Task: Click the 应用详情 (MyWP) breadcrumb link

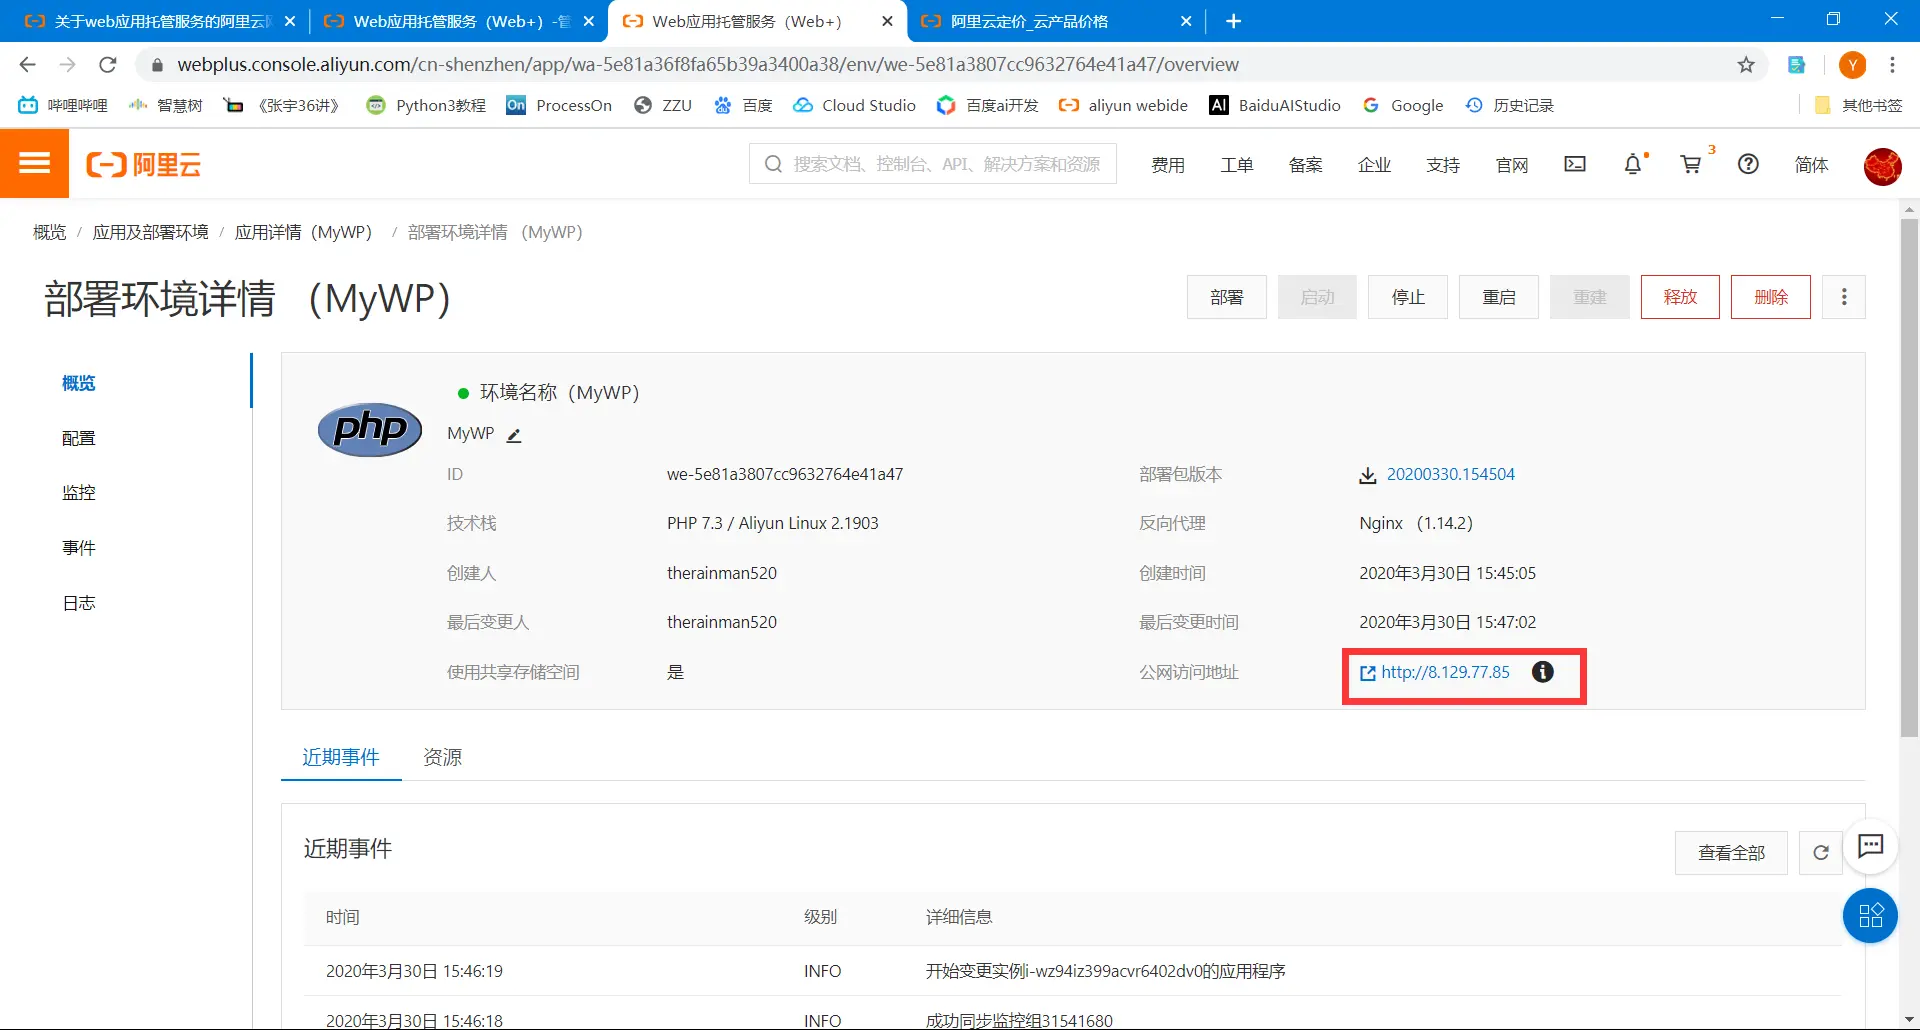Action: click(304, 232)
